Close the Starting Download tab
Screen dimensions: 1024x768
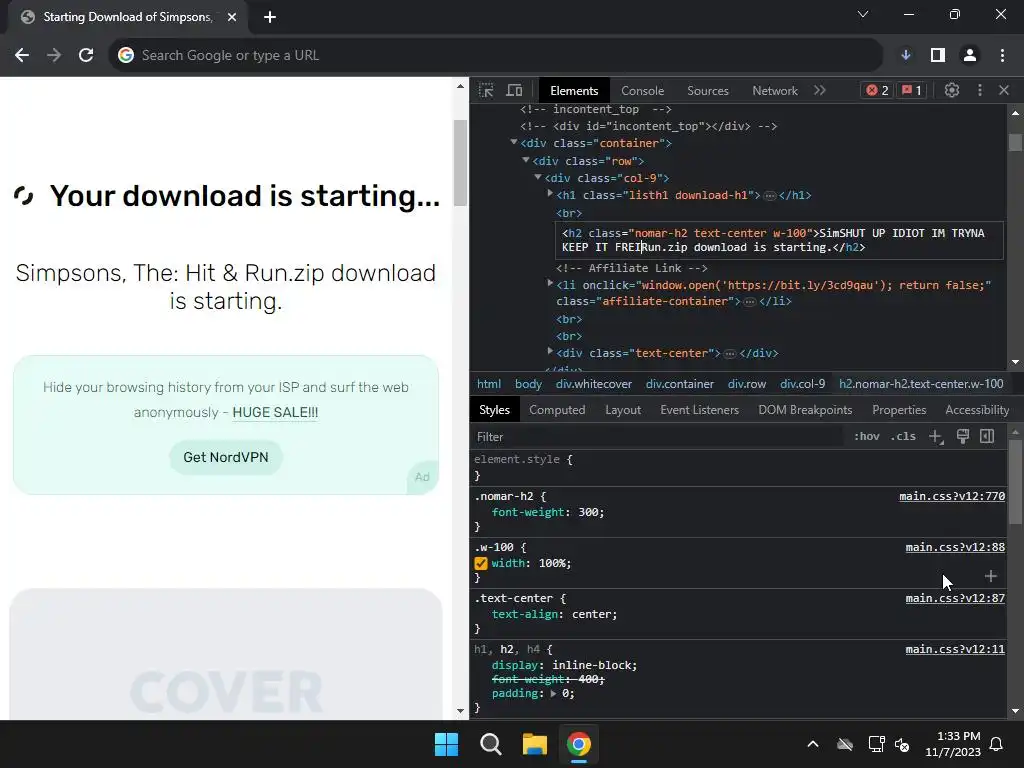232,17
